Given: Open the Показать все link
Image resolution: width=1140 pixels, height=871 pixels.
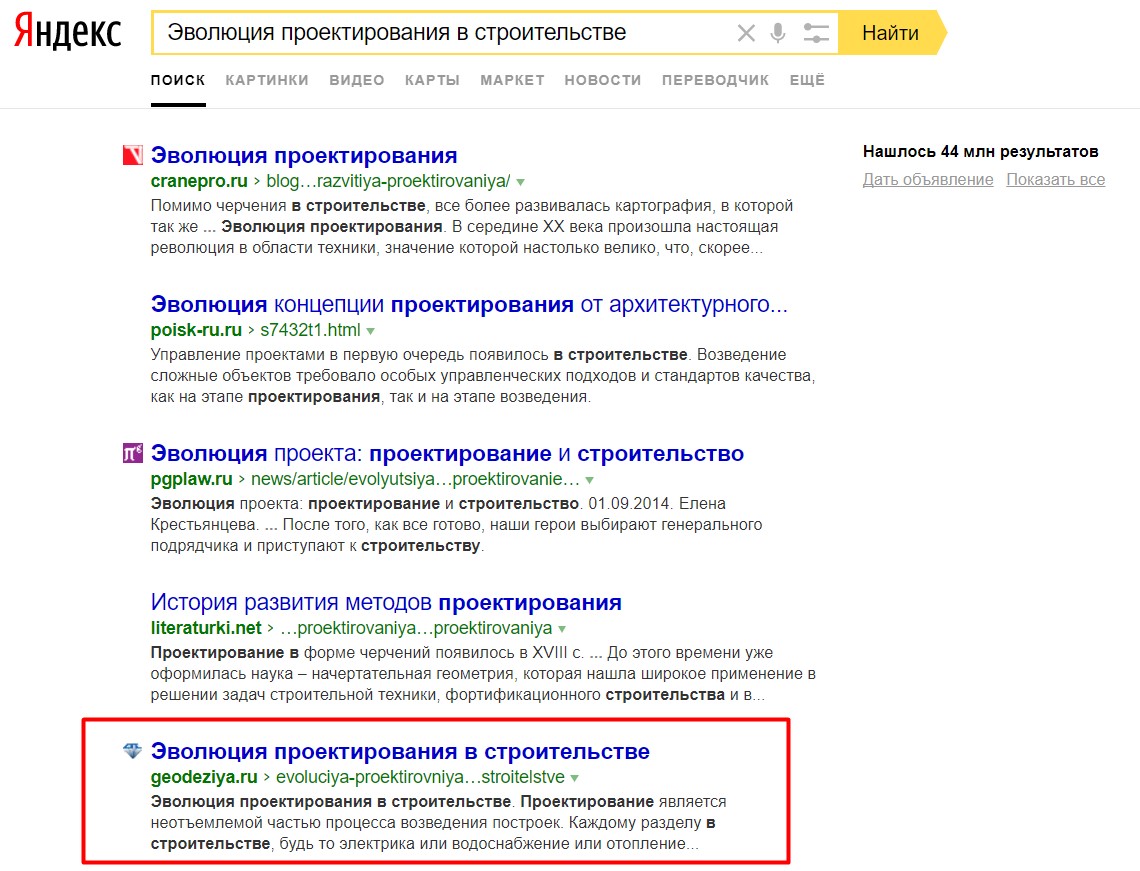Looking at the screenshot, I should (x=1056, y=180).
